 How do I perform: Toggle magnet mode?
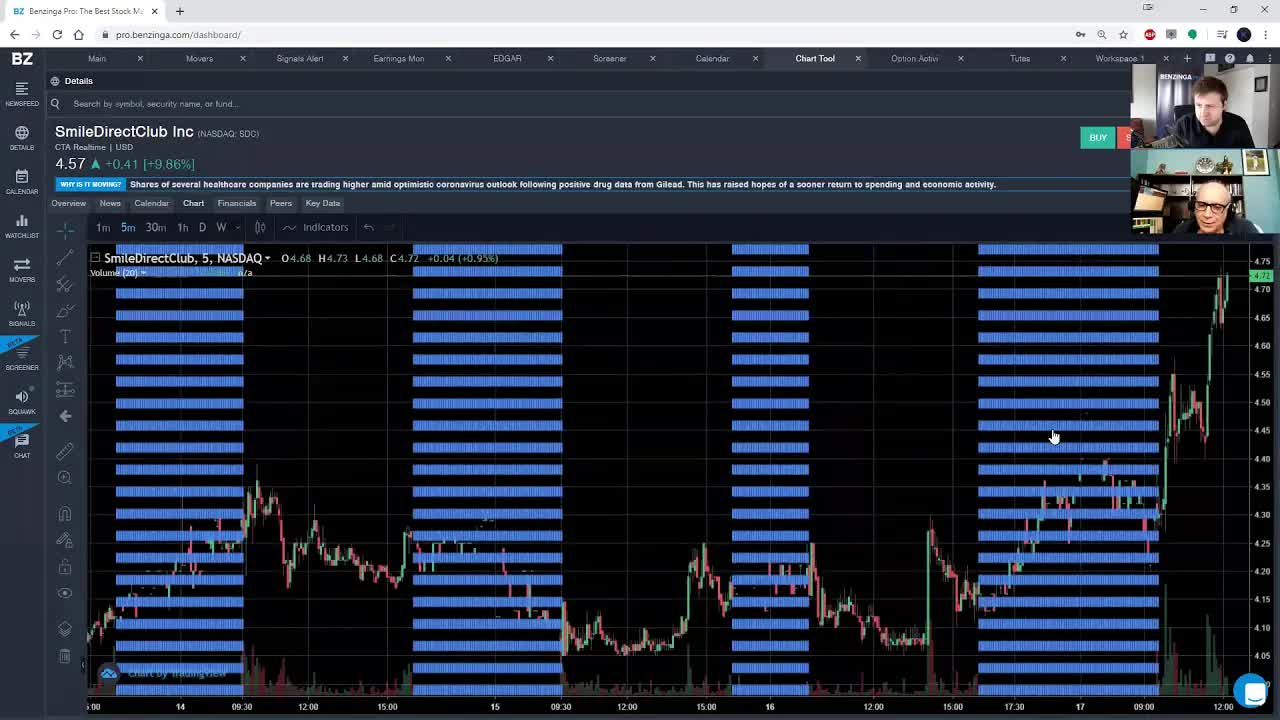[65, 514]
